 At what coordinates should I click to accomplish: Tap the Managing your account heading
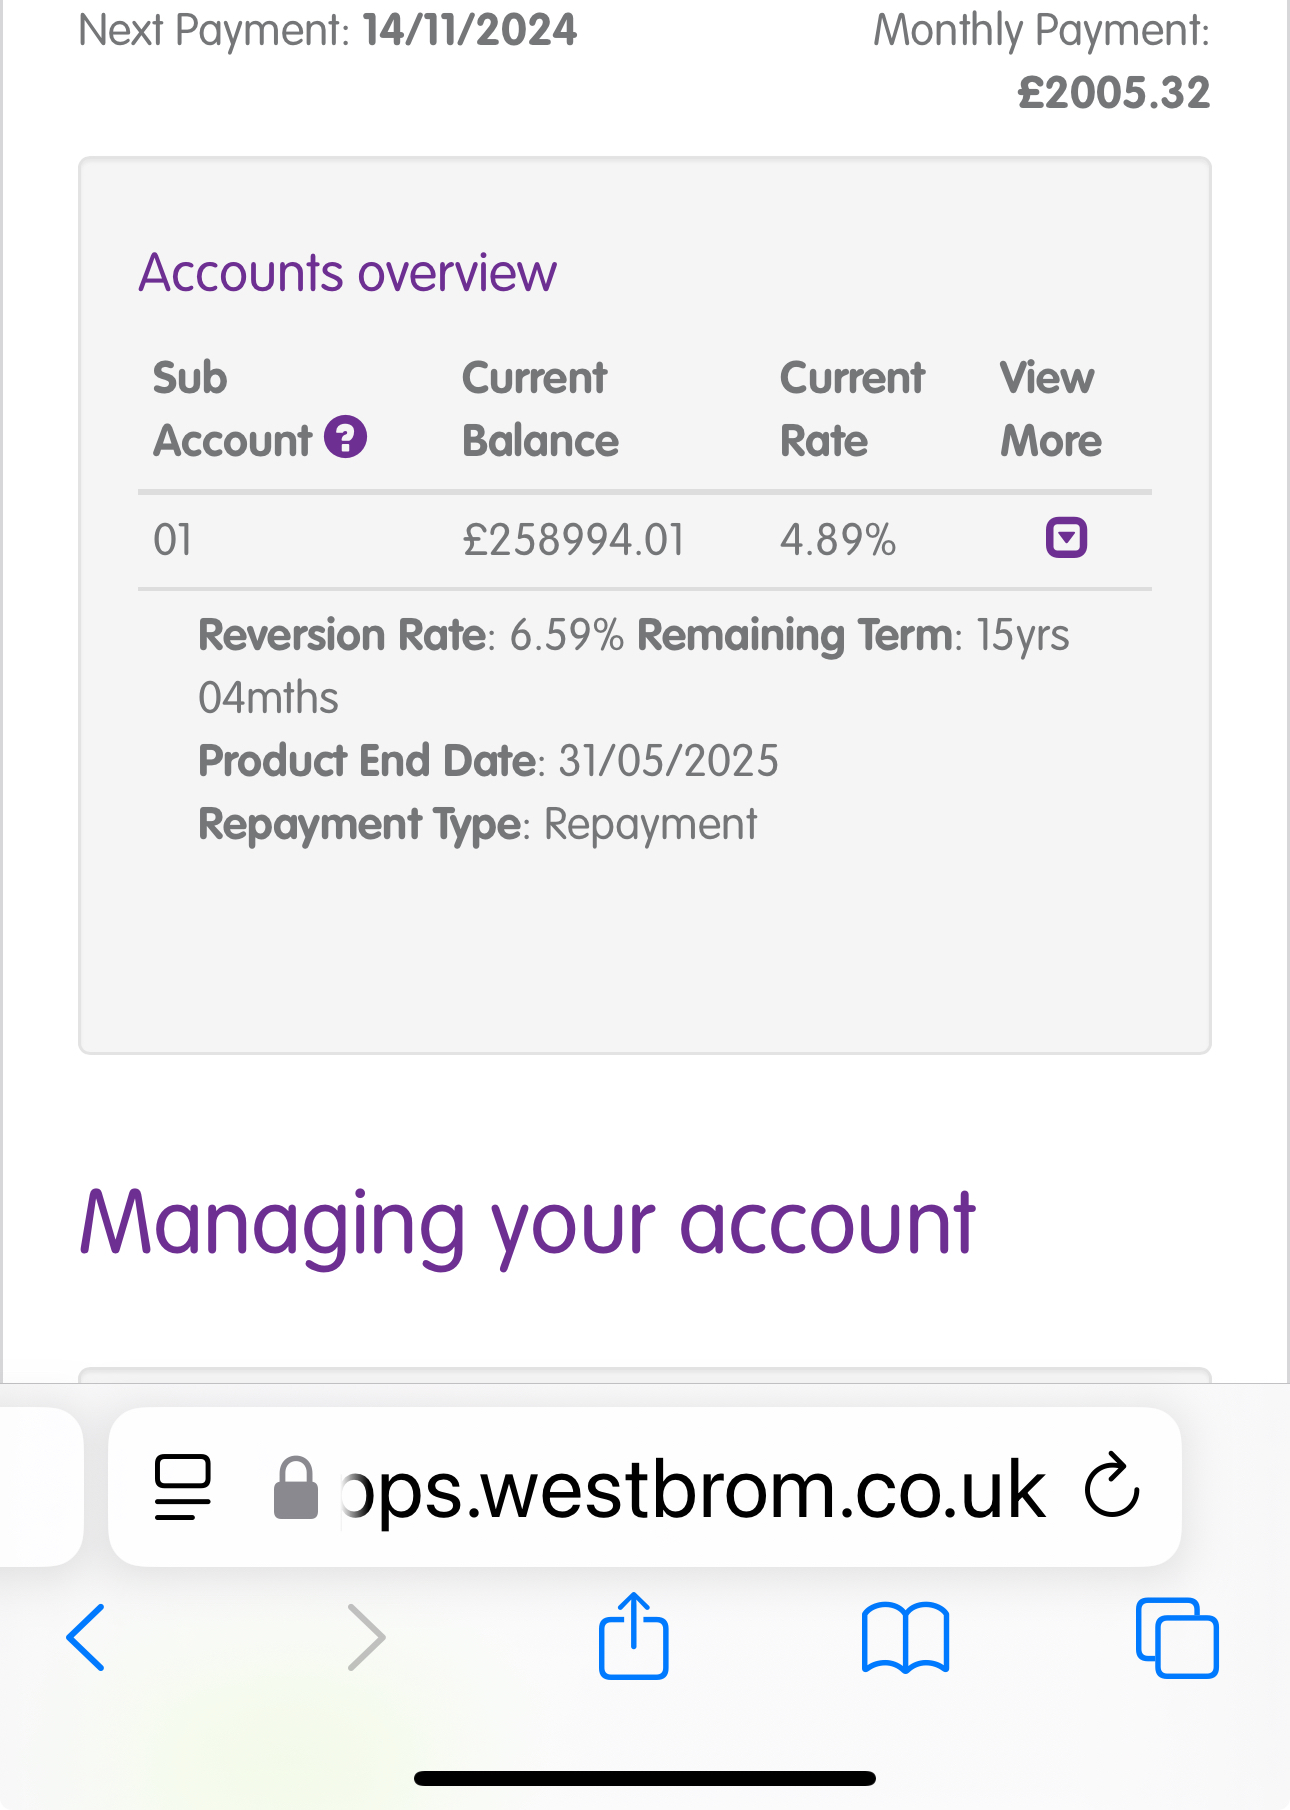click(x=527, y=1226)
